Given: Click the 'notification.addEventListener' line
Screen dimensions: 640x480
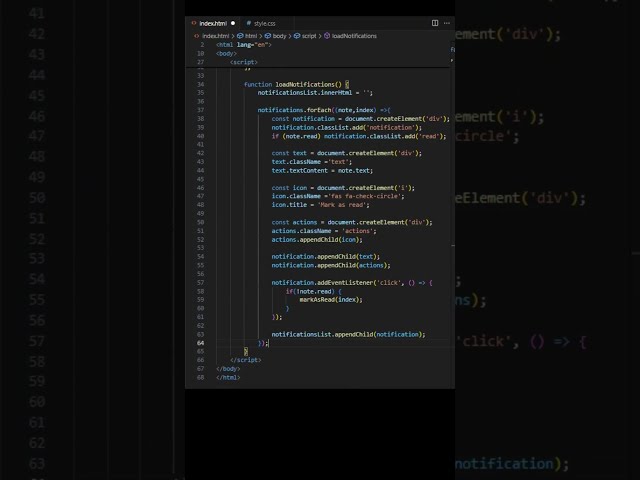Looking at the screenshot, I should [352, 283].
